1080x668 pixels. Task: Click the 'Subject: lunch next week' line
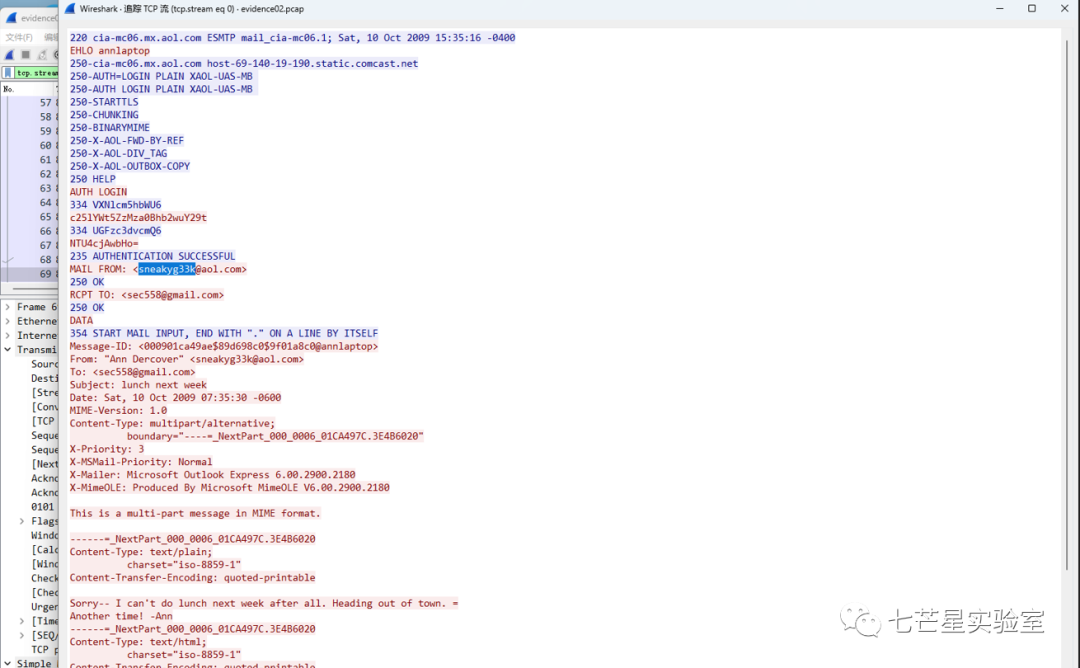(x=138, y=385)
